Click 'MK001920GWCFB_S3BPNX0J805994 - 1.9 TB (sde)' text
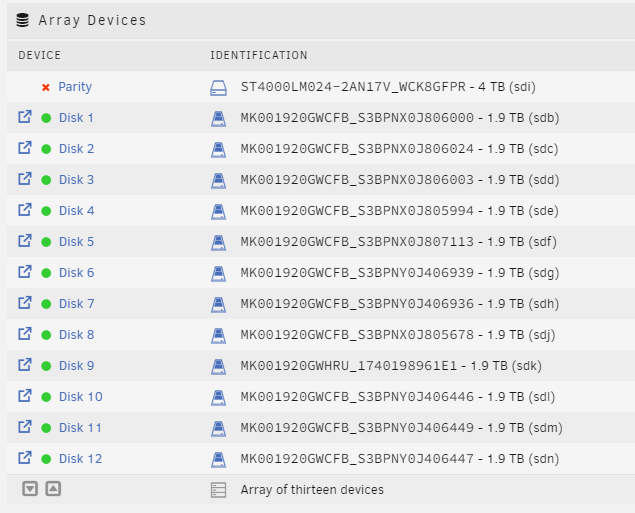 coord(399,211)
